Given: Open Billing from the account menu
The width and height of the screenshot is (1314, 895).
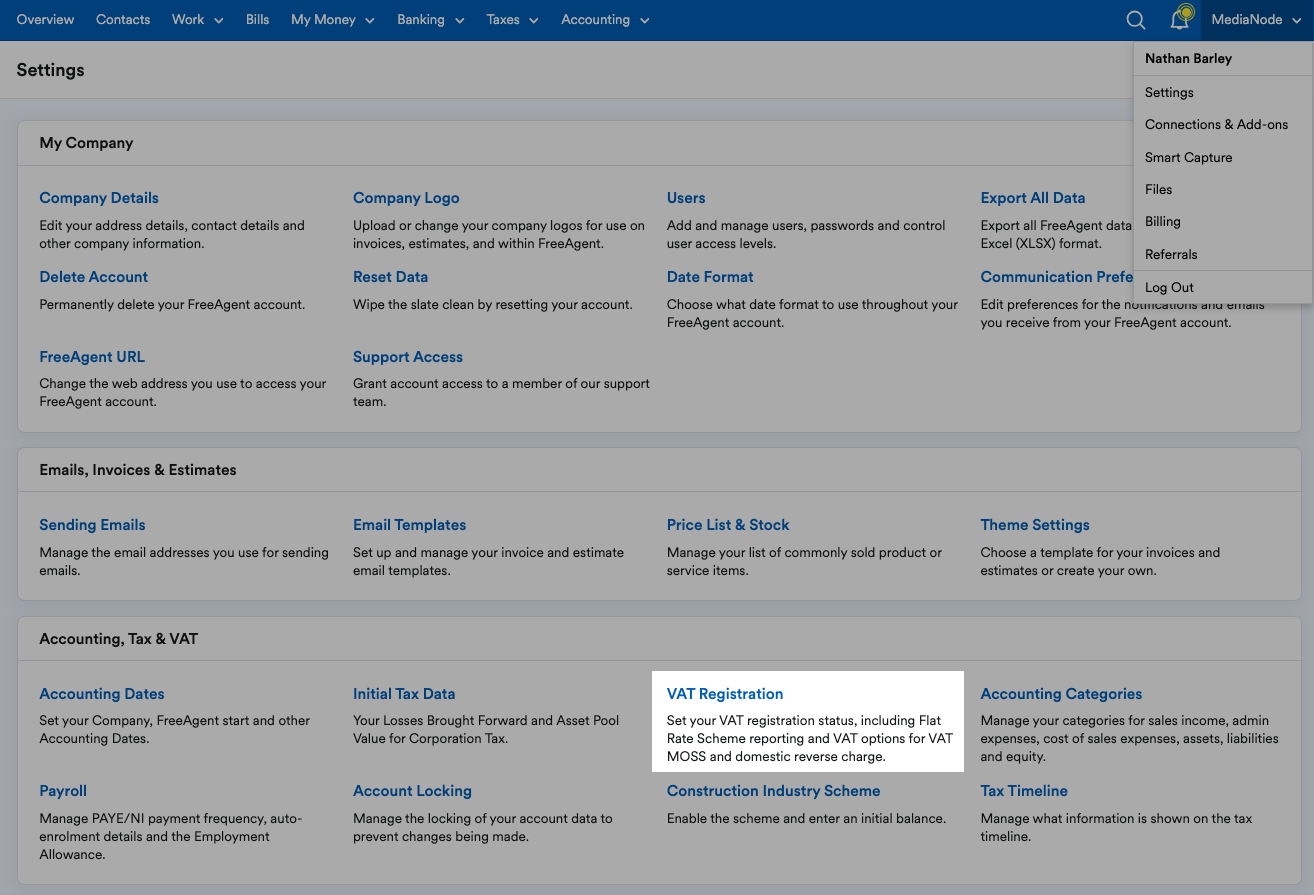Looking at the screenshot, I should click(x=1162, y=222).
